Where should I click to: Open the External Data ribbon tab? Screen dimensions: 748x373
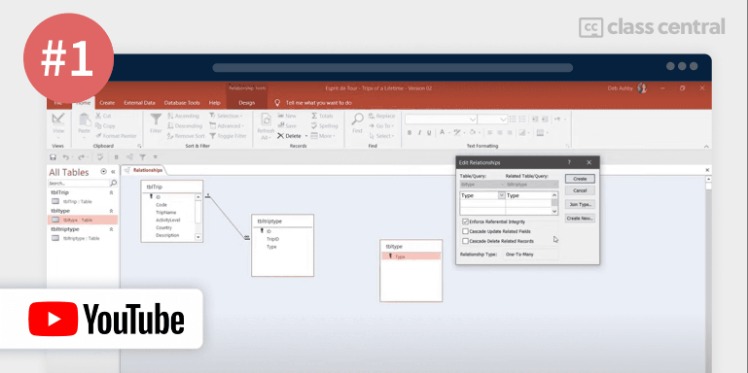139,103
